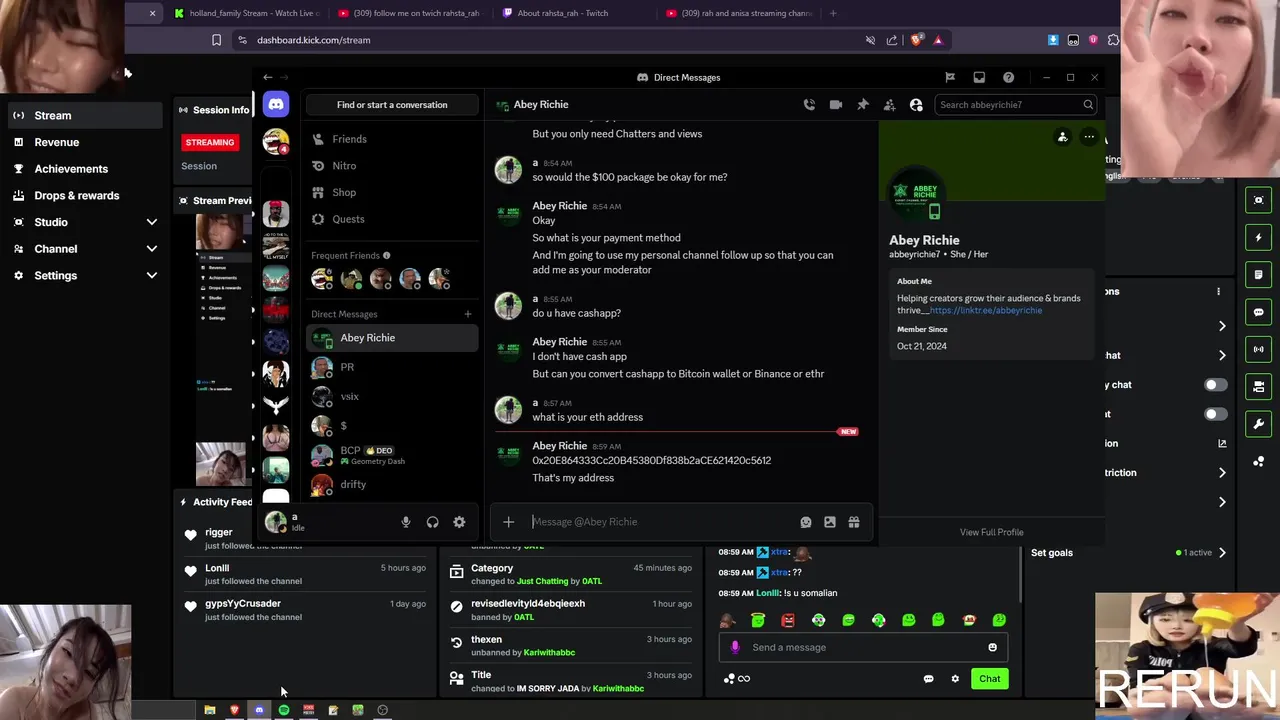The width and height of the screenshot is (1280, 720).
Task: Open Kick chat settings gear
Action: tap(955, 679)
